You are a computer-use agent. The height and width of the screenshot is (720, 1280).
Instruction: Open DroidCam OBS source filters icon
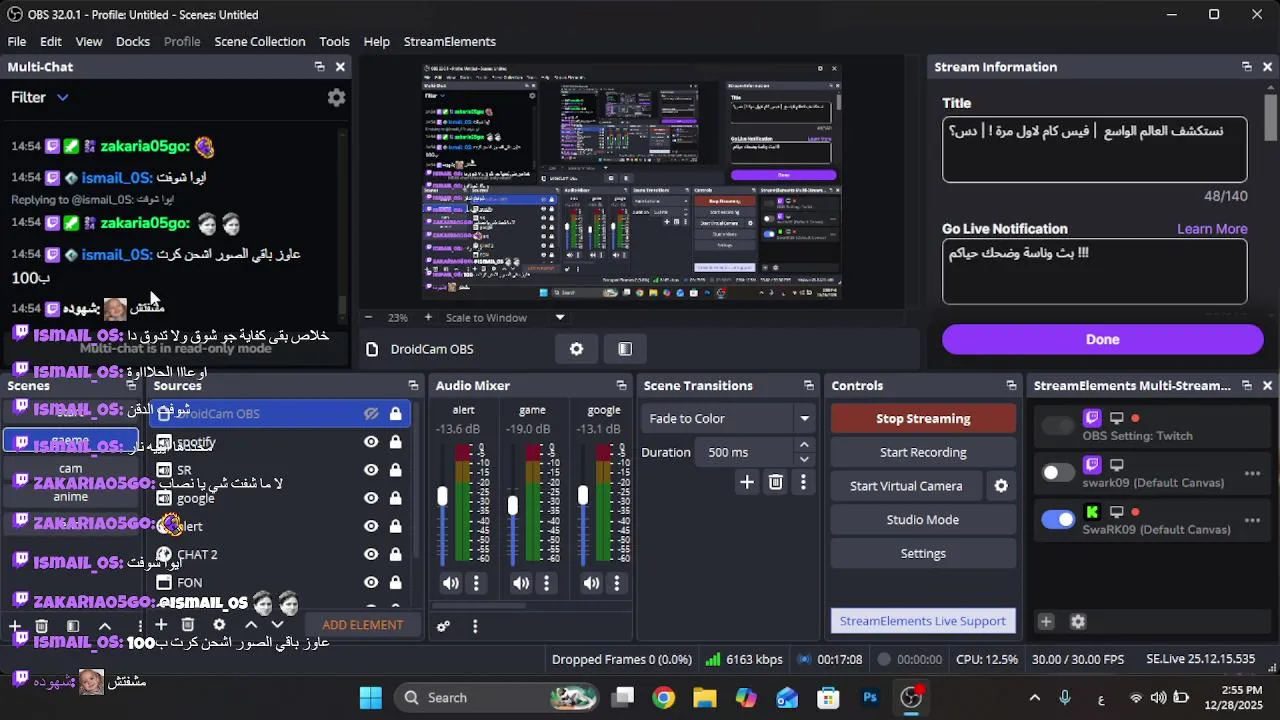pyautogui.click(x=625, y=349)
